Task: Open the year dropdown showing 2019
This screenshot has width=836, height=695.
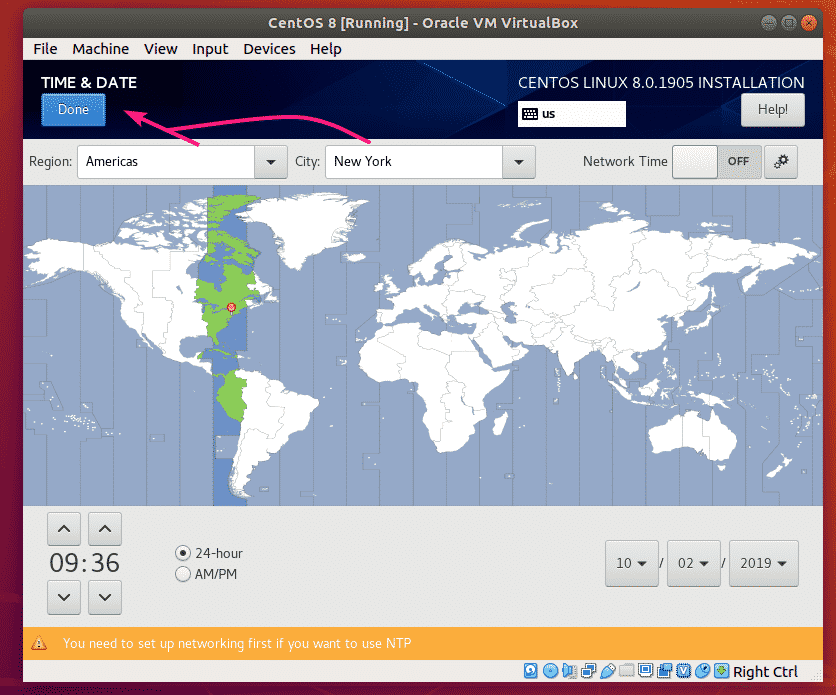Action: [x=763, y=563]
